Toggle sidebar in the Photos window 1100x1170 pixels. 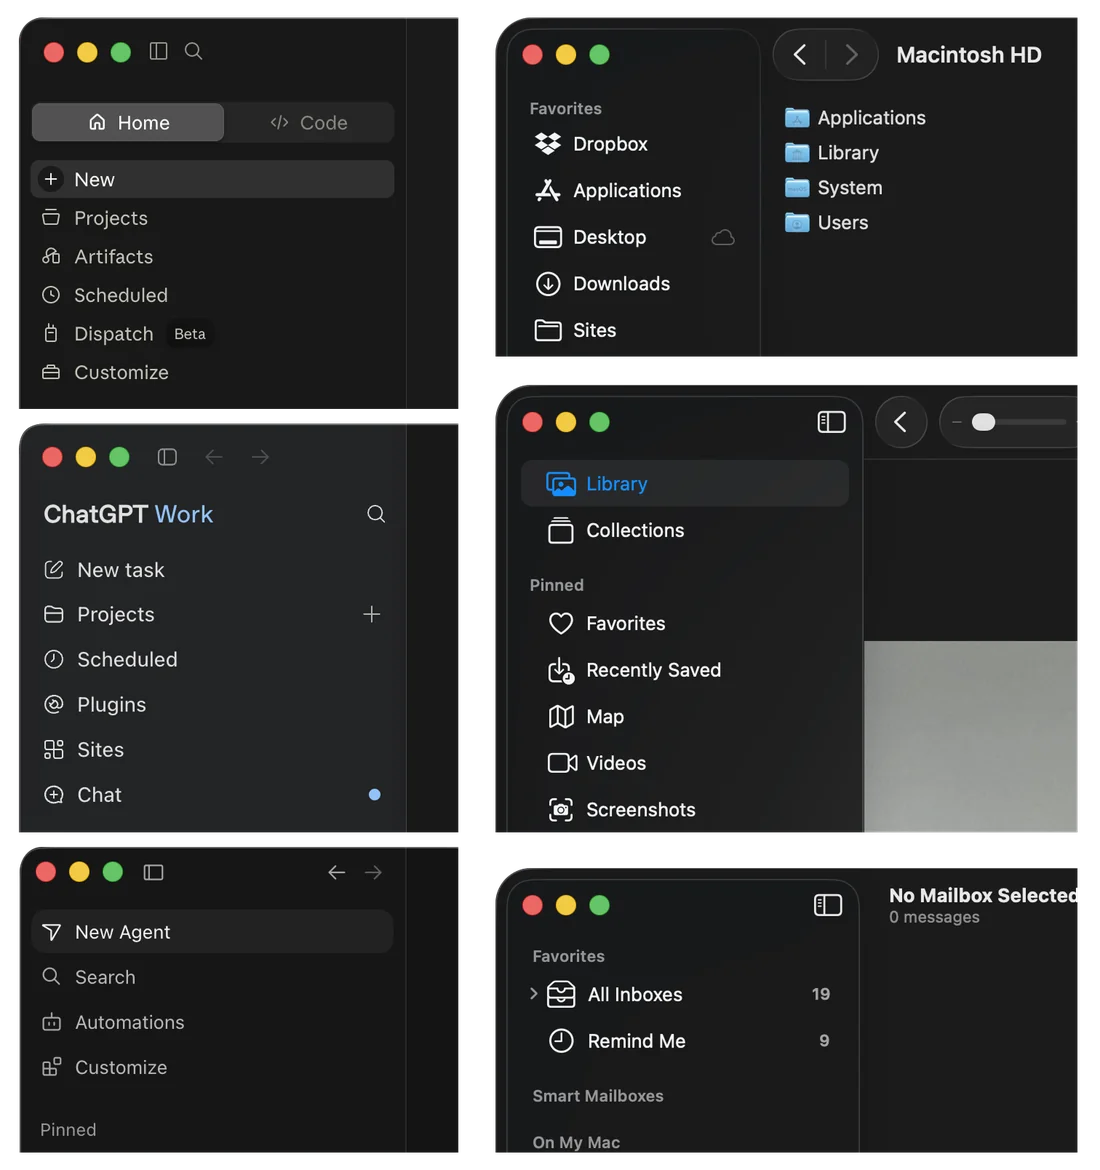click(x=831, y=422)
